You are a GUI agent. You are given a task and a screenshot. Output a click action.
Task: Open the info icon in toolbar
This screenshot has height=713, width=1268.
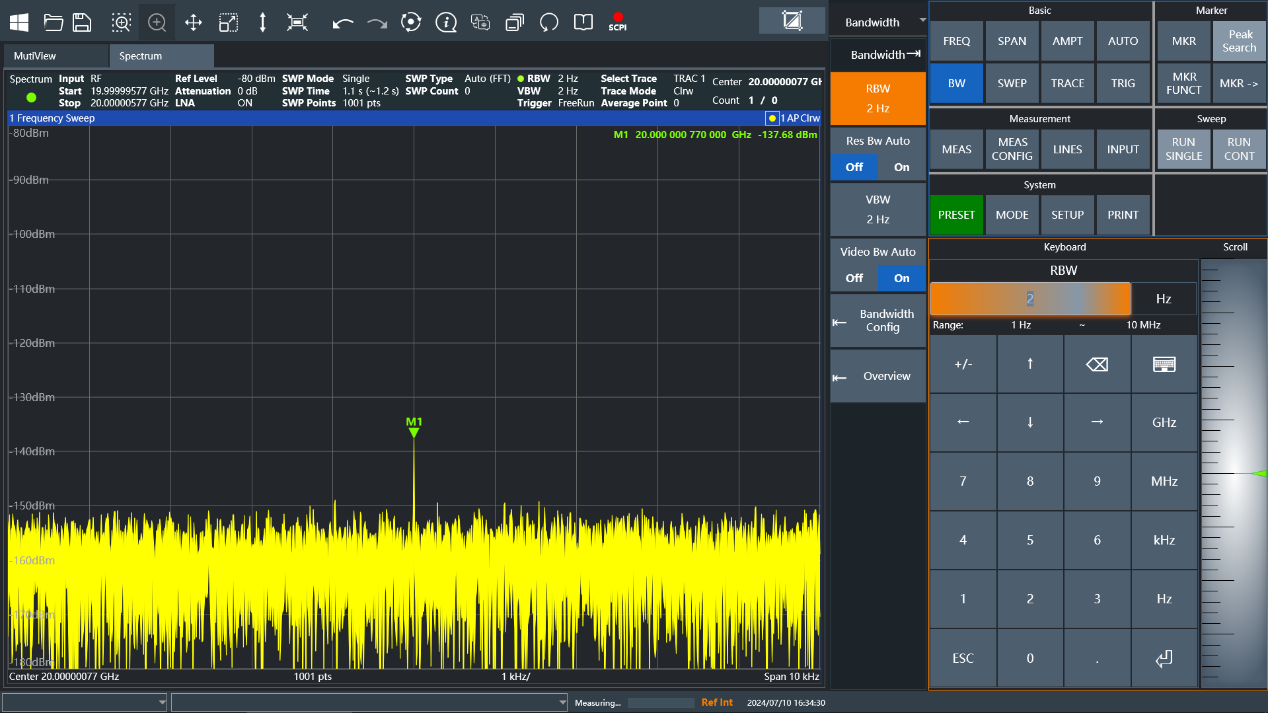[446, 22]
